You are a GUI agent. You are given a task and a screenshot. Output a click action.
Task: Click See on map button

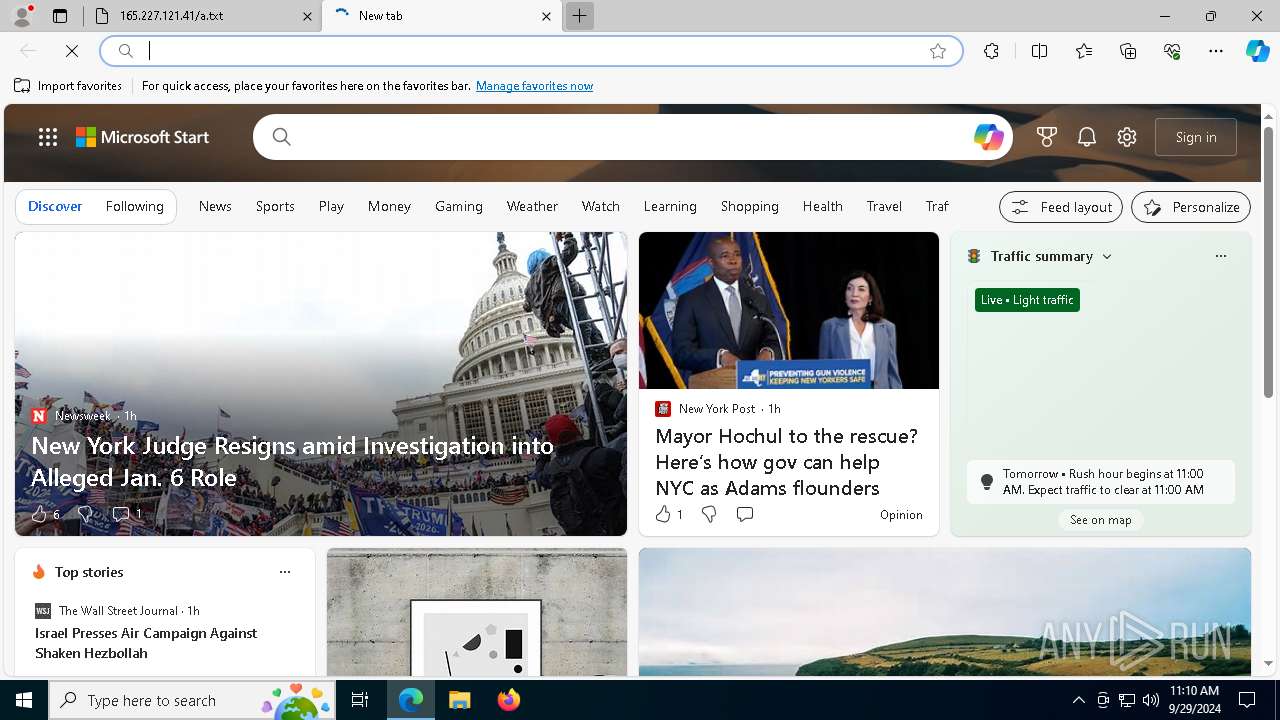pos(1100,520)
